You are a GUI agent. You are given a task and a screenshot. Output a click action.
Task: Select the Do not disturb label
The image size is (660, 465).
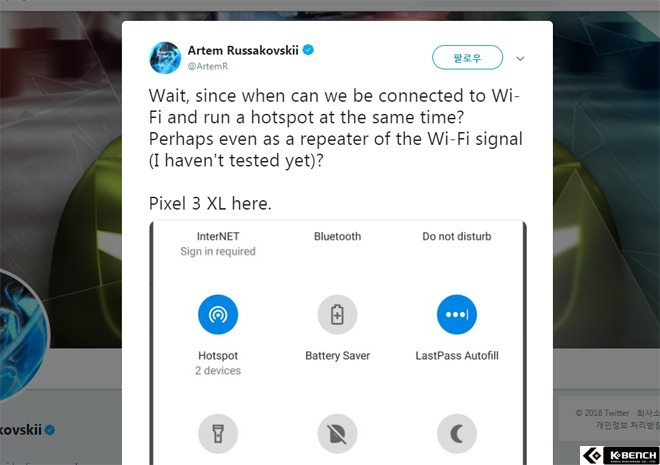(457, 236)
